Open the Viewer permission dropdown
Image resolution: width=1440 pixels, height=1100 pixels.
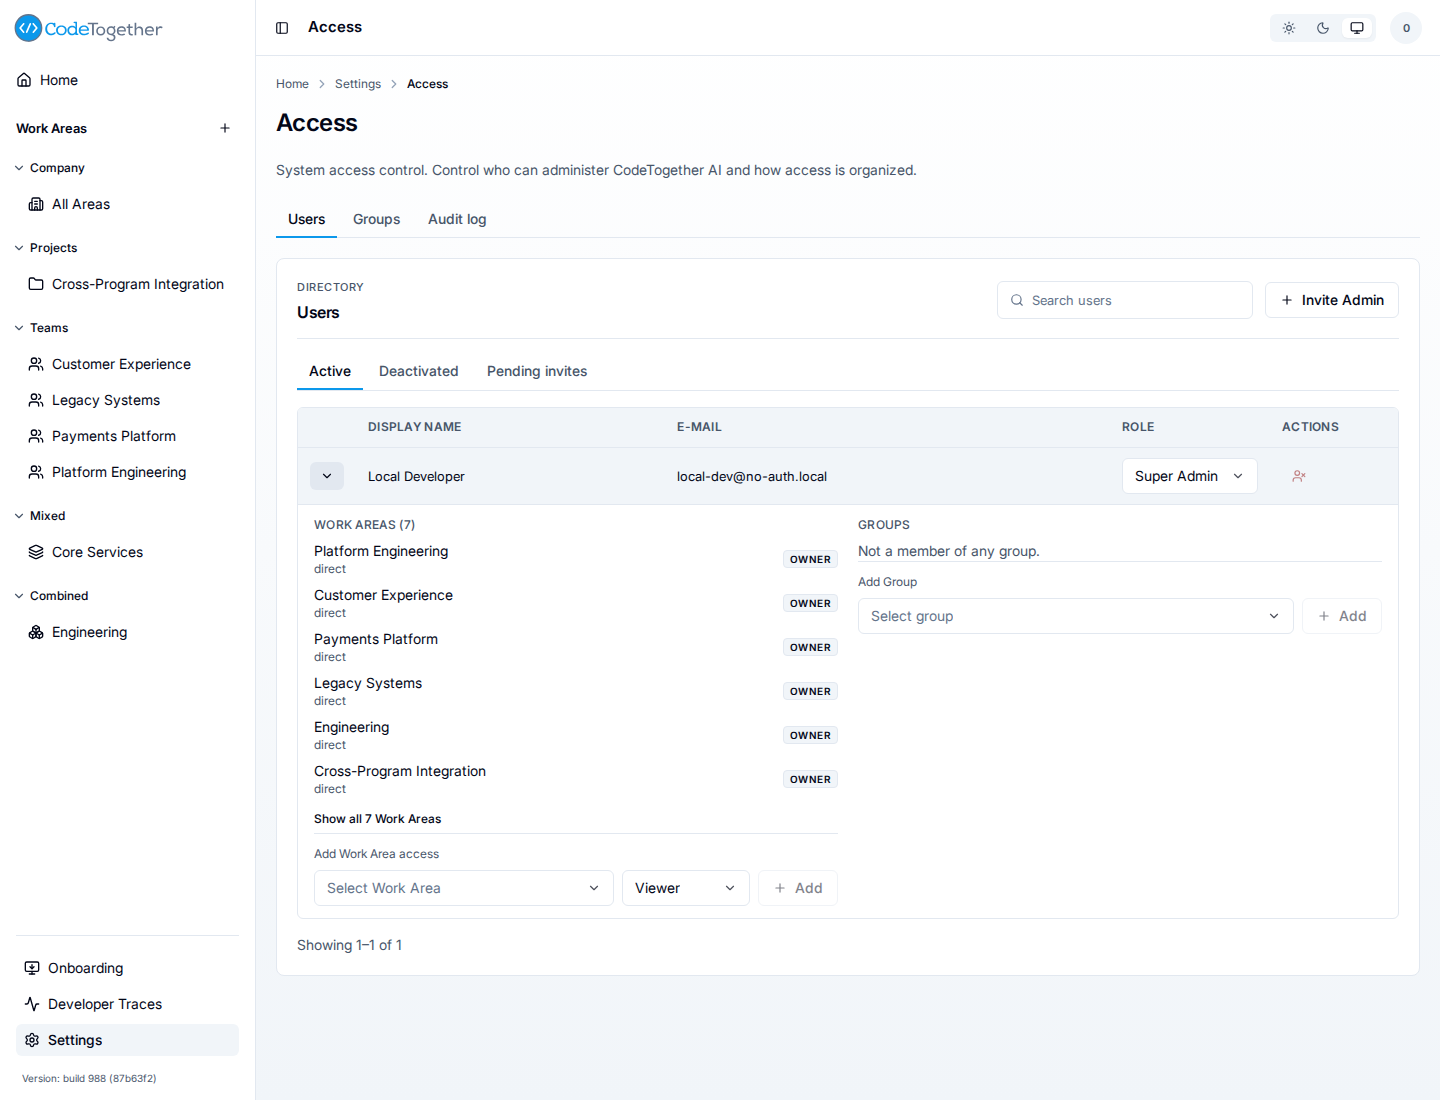click(685, 888)
